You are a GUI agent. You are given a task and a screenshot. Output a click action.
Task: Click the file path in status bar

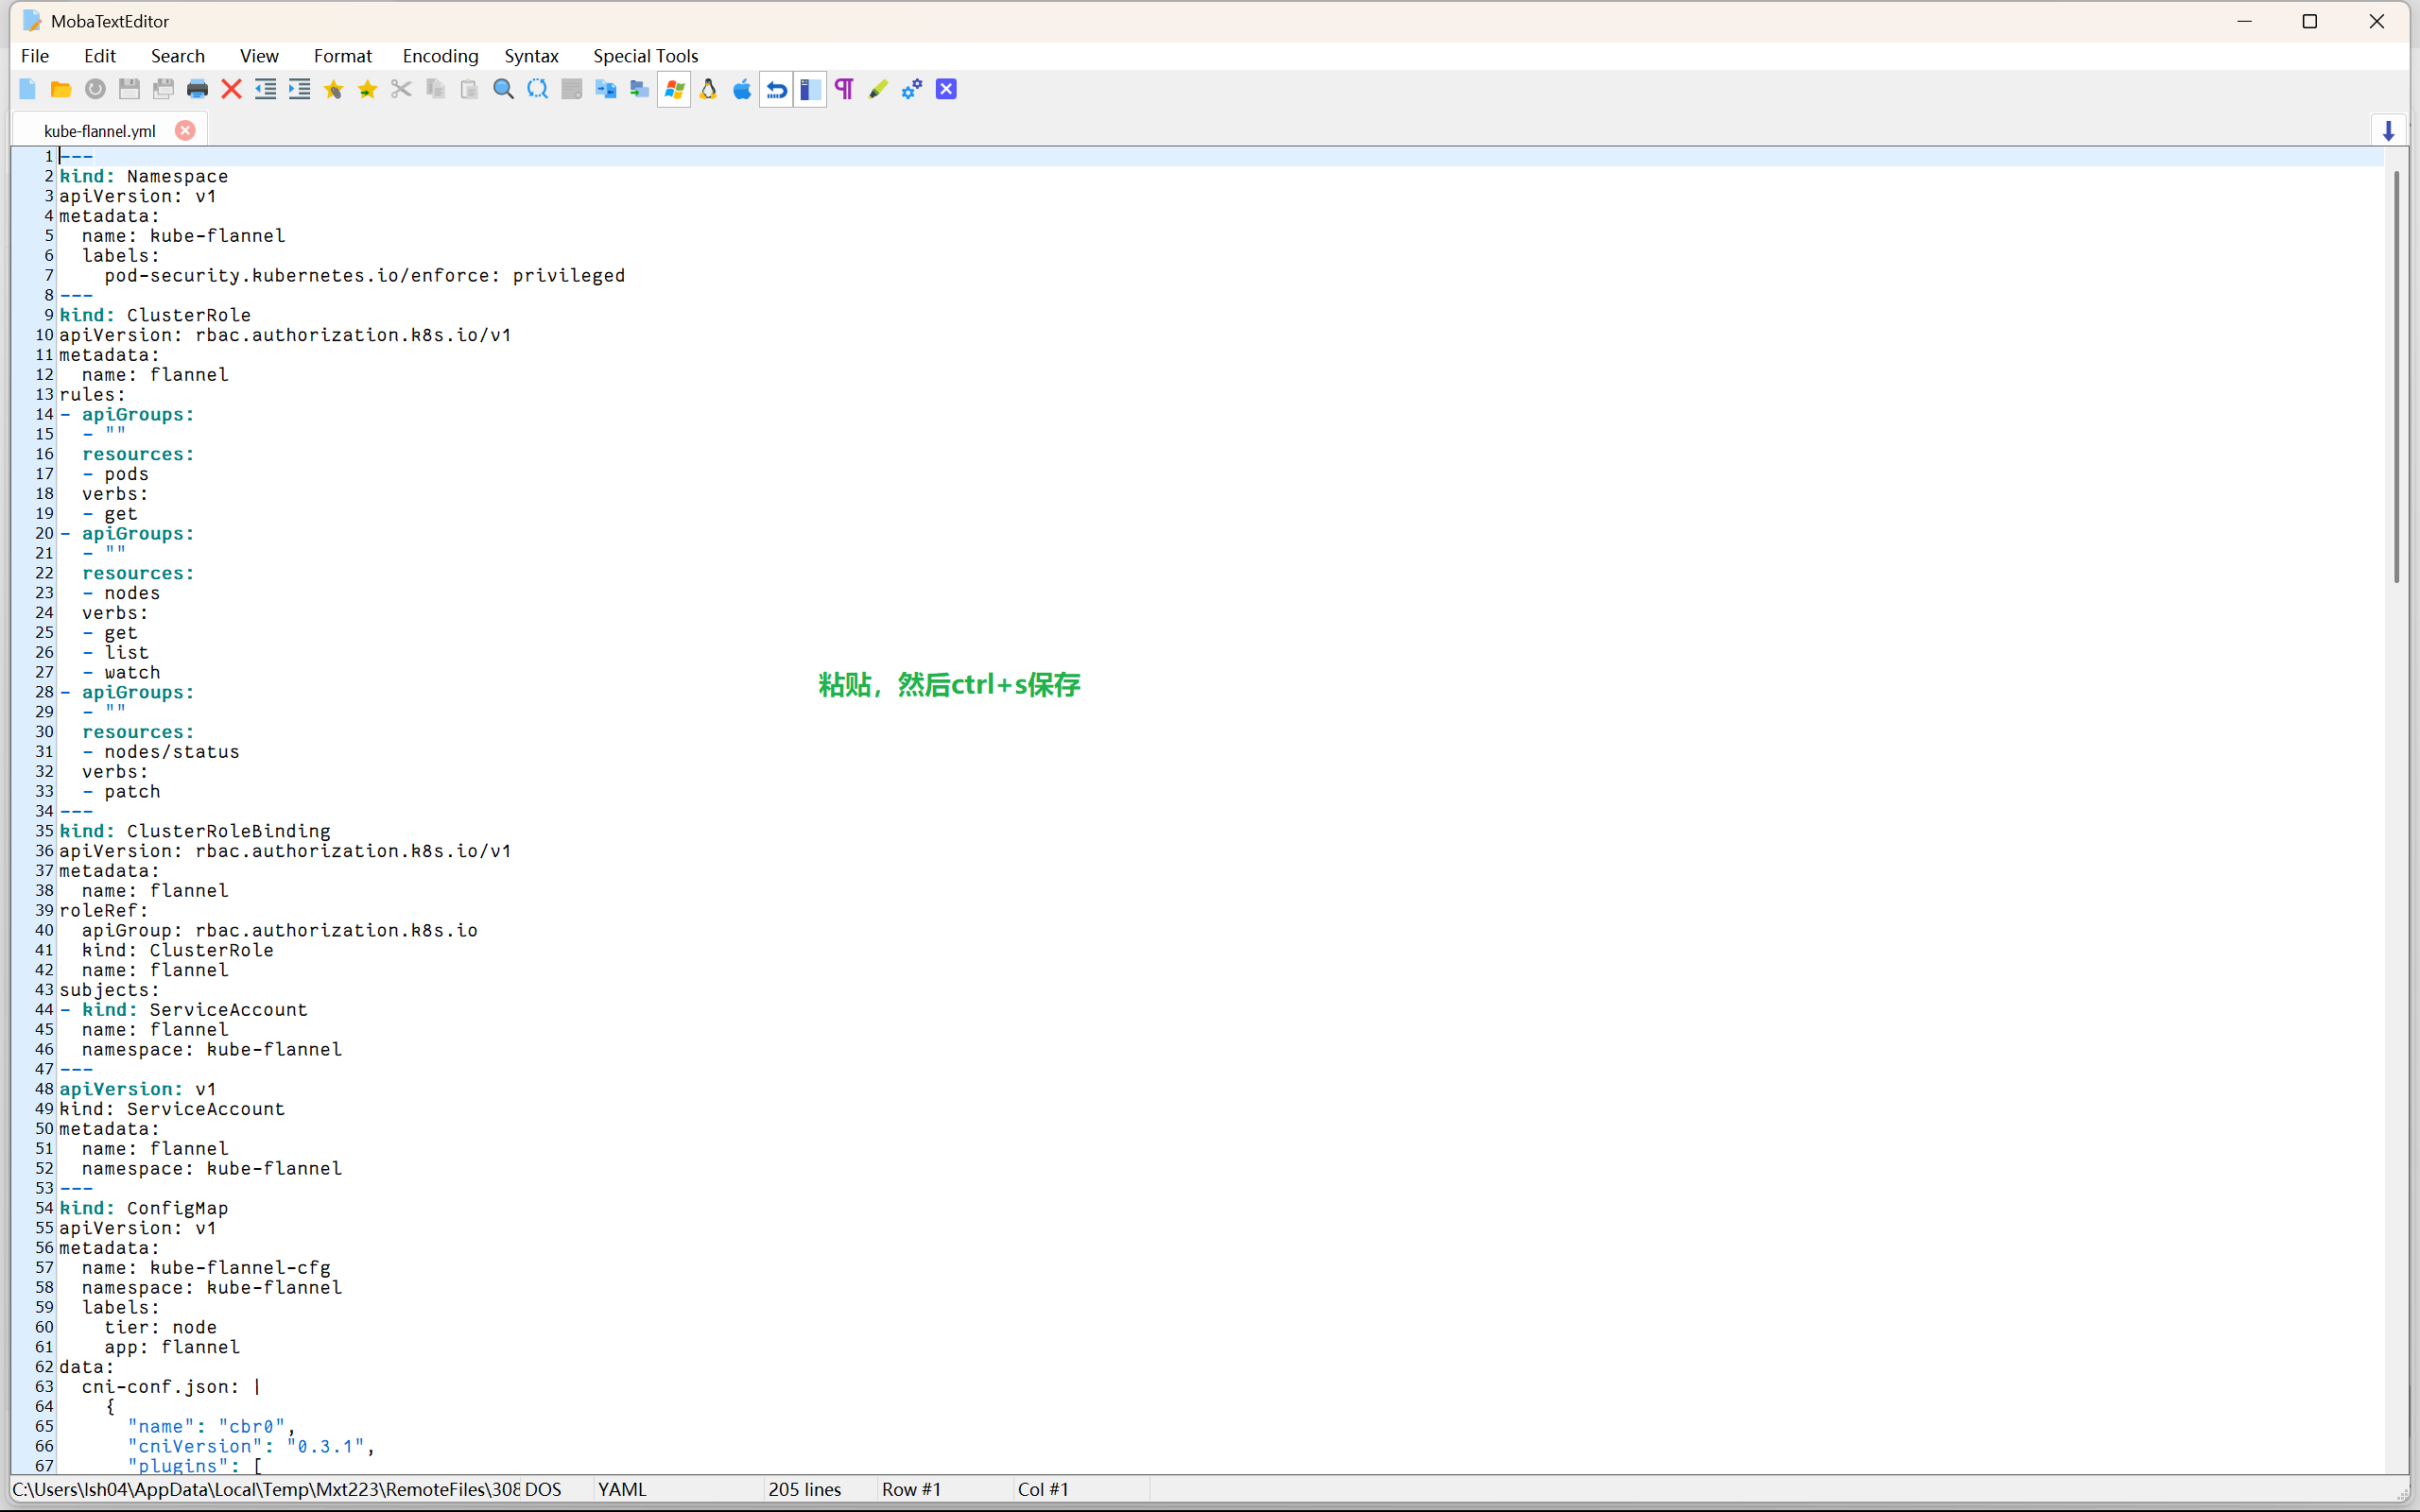tap(266, 1489)
